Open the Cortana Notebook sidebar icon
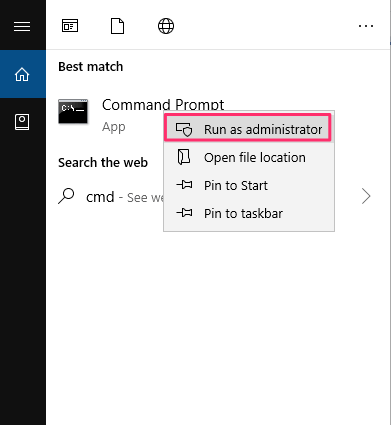The image size is (391, 425). coord(22,122)
